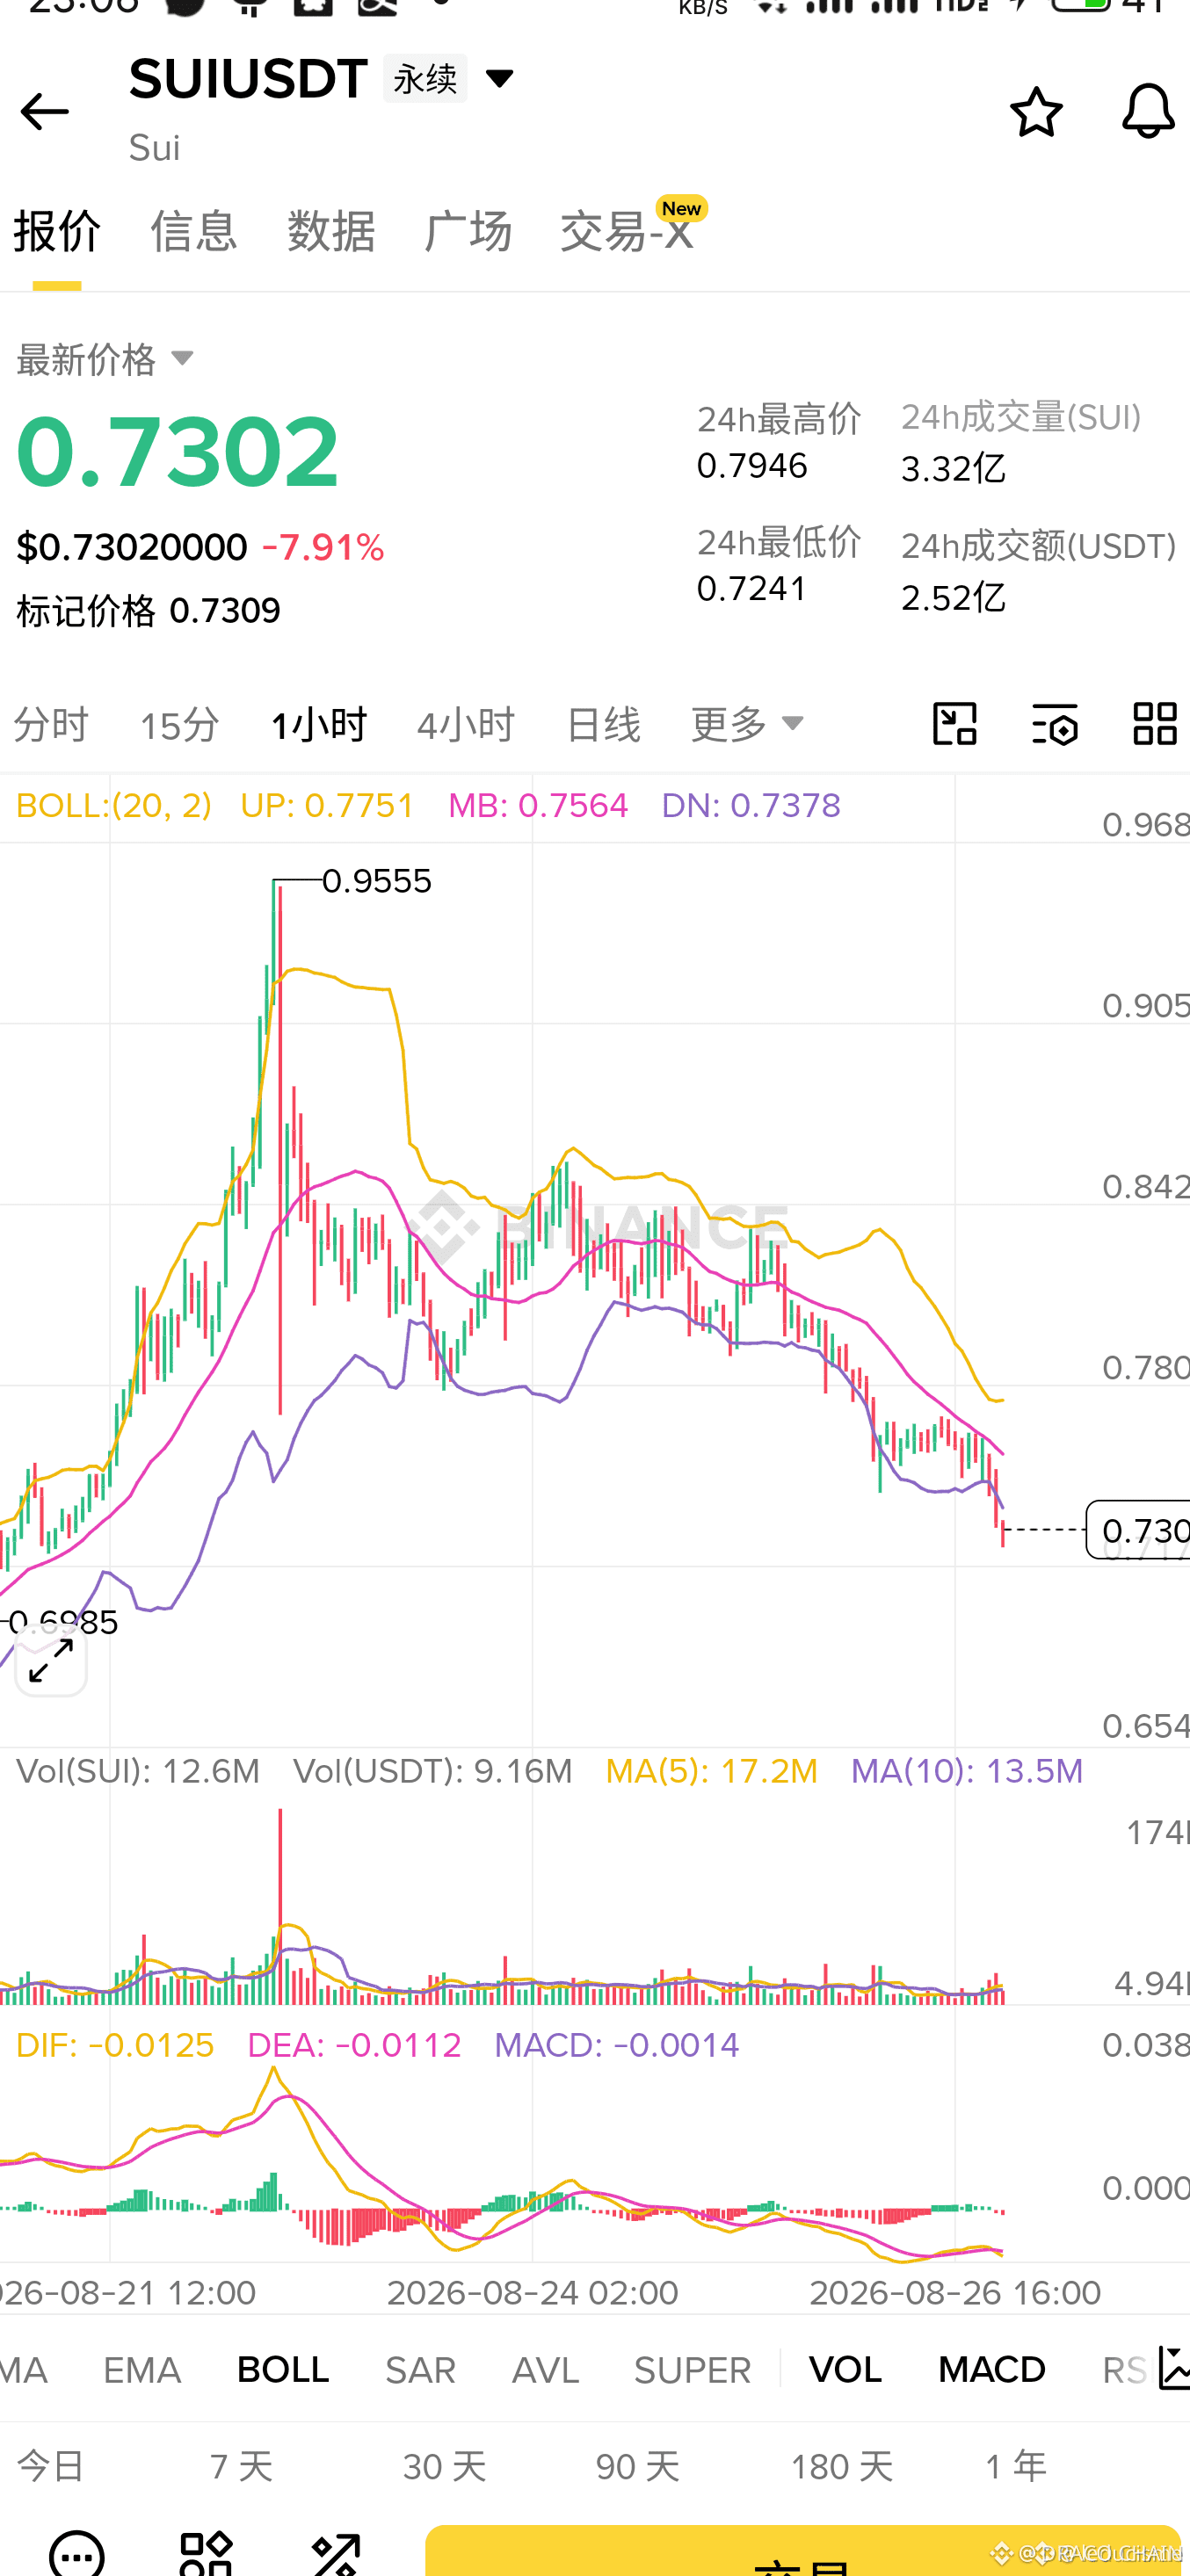Tap the 0.6985 low price marker
This screenshot has width=1190, height=2576.
[x=62, y=1621]
